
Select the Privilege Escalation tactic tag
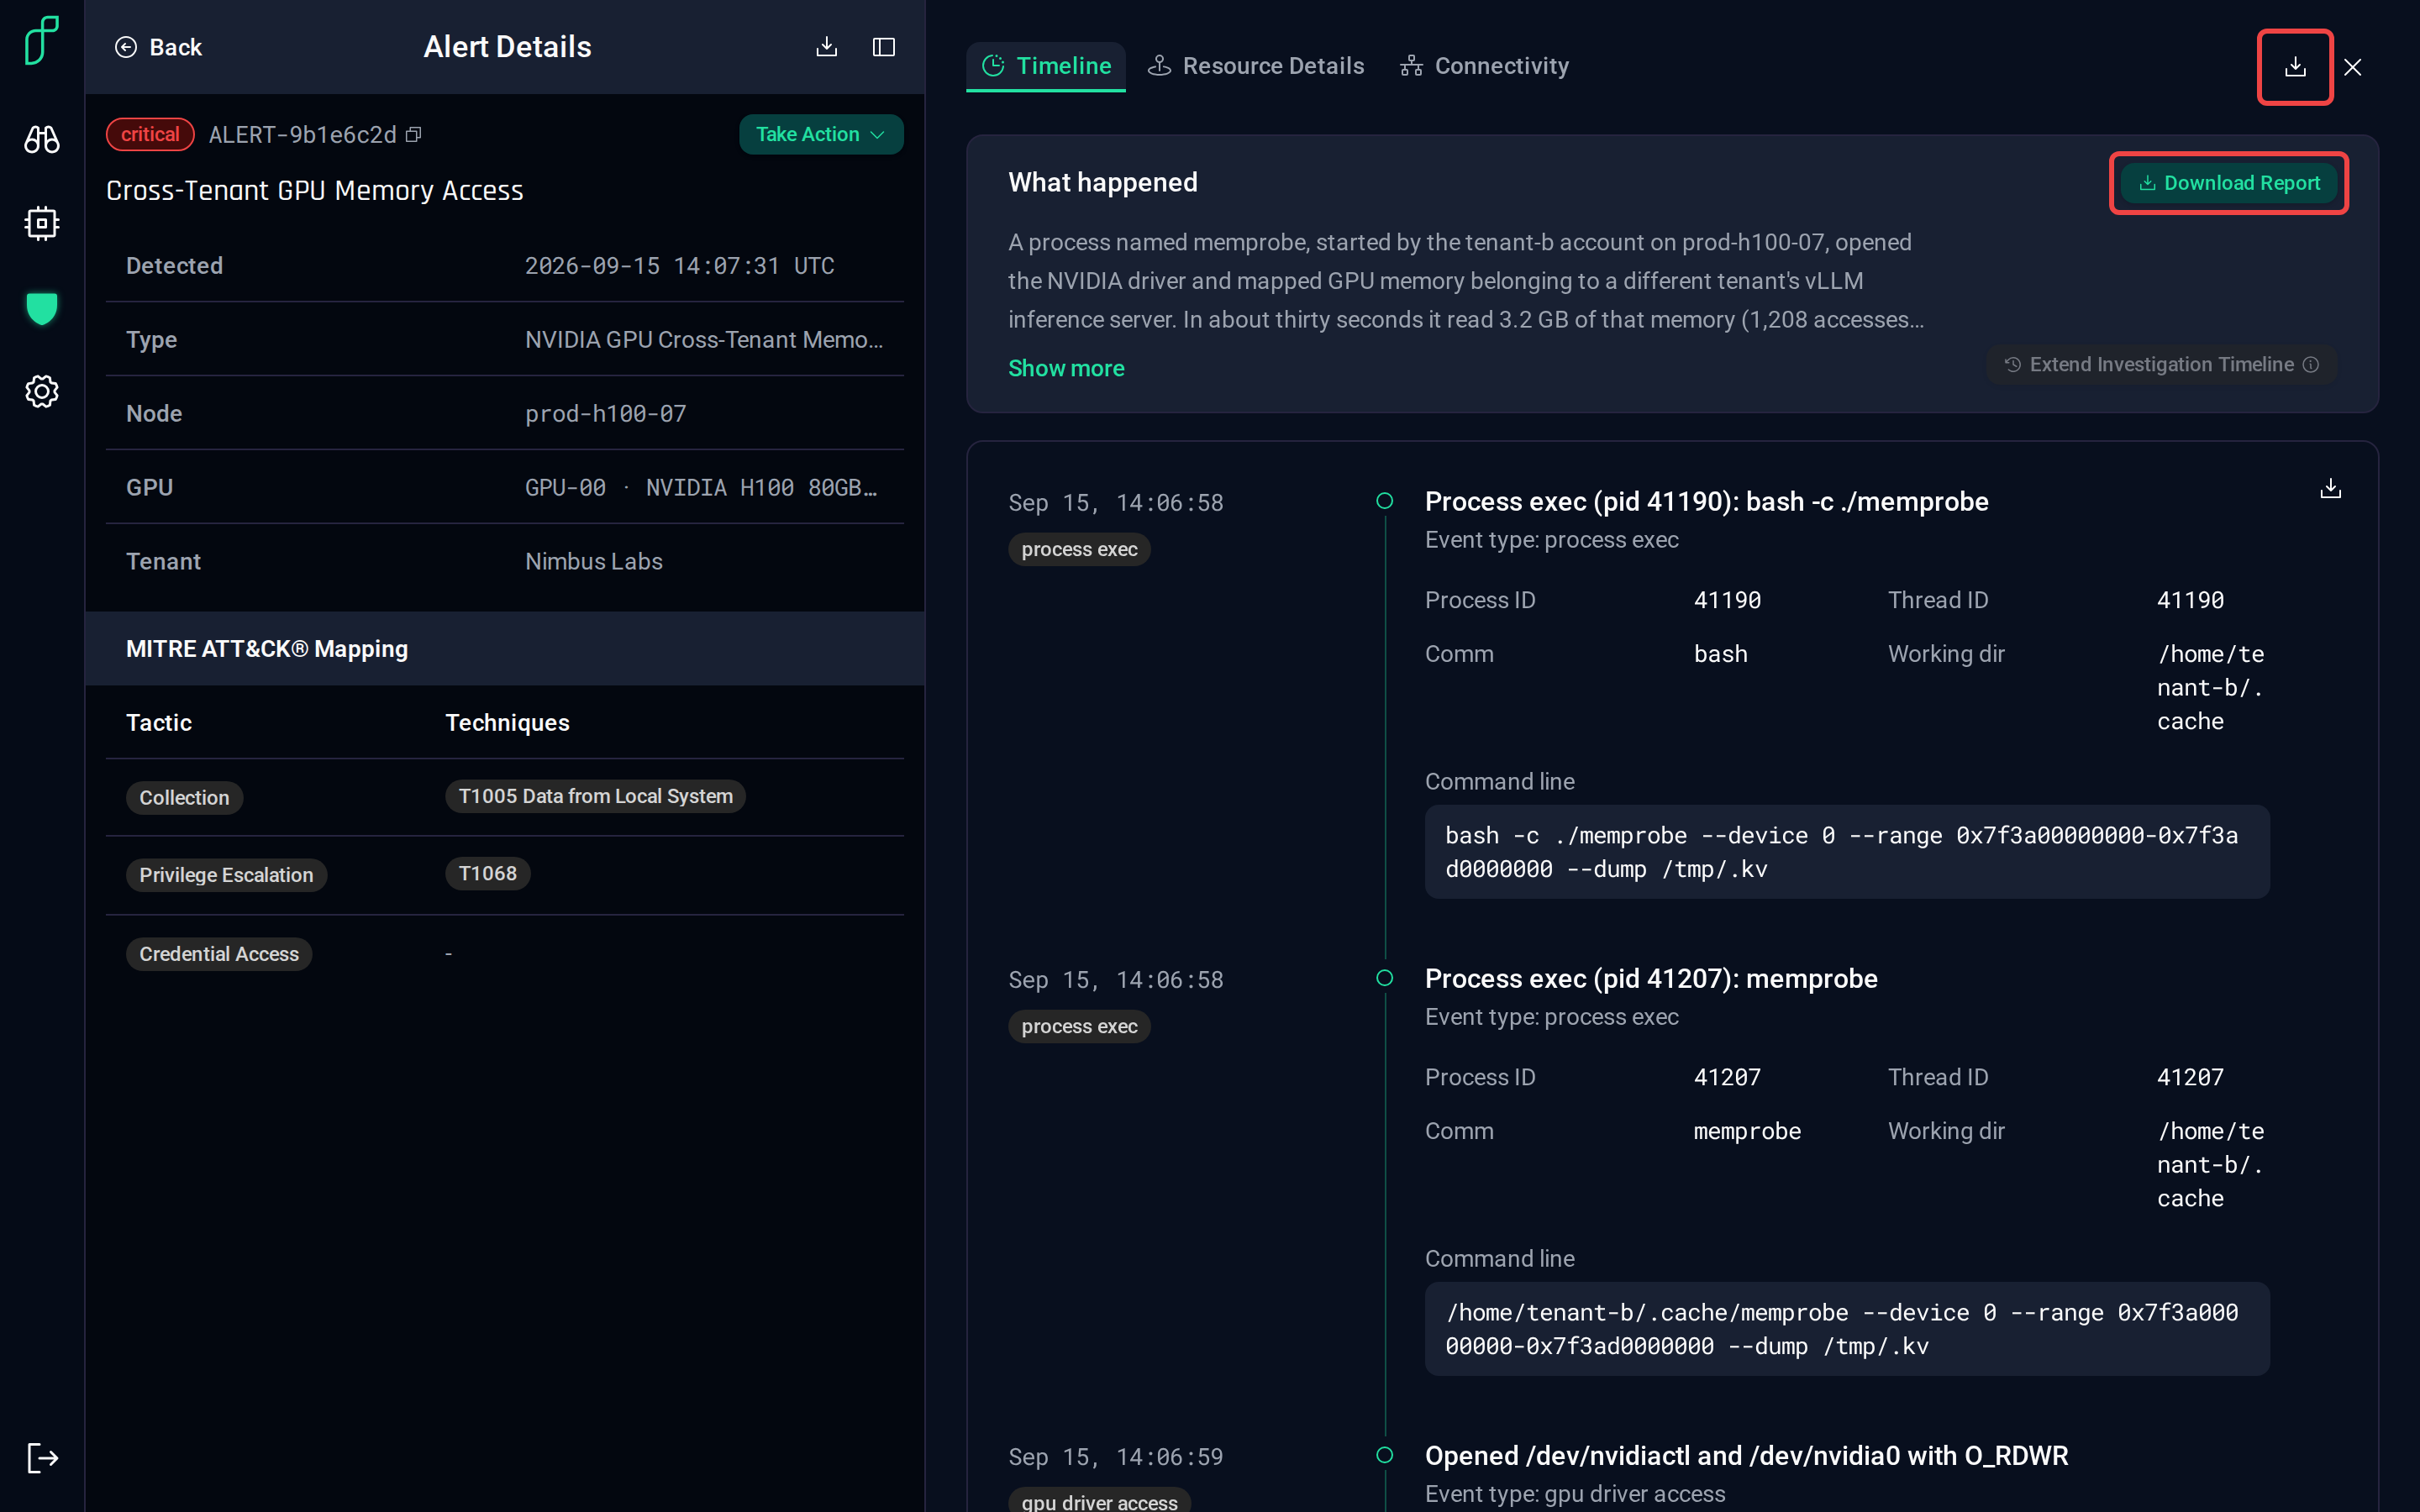pos(226,875)
